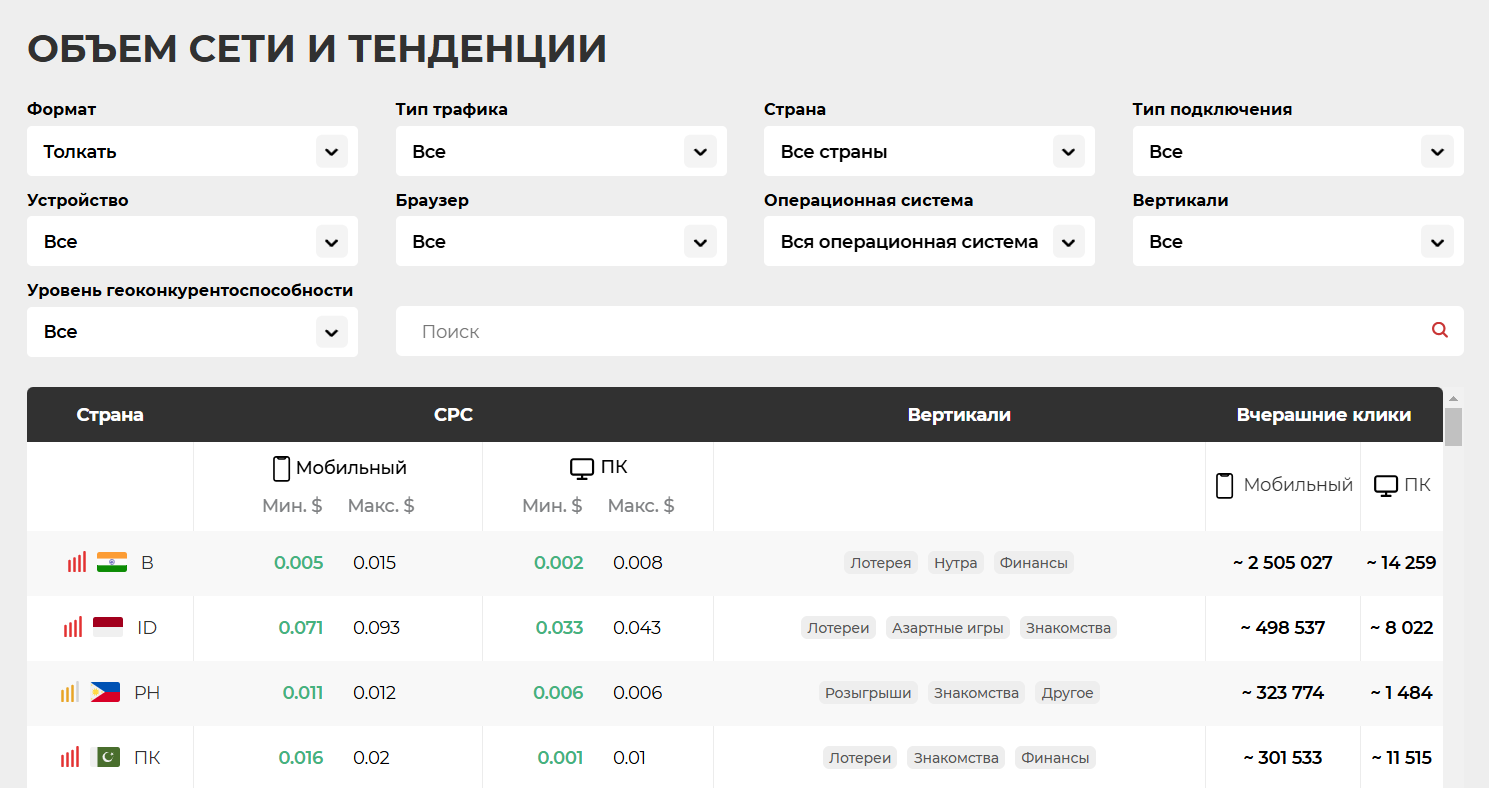Expand the Страна dropdown

click(929, 152)
